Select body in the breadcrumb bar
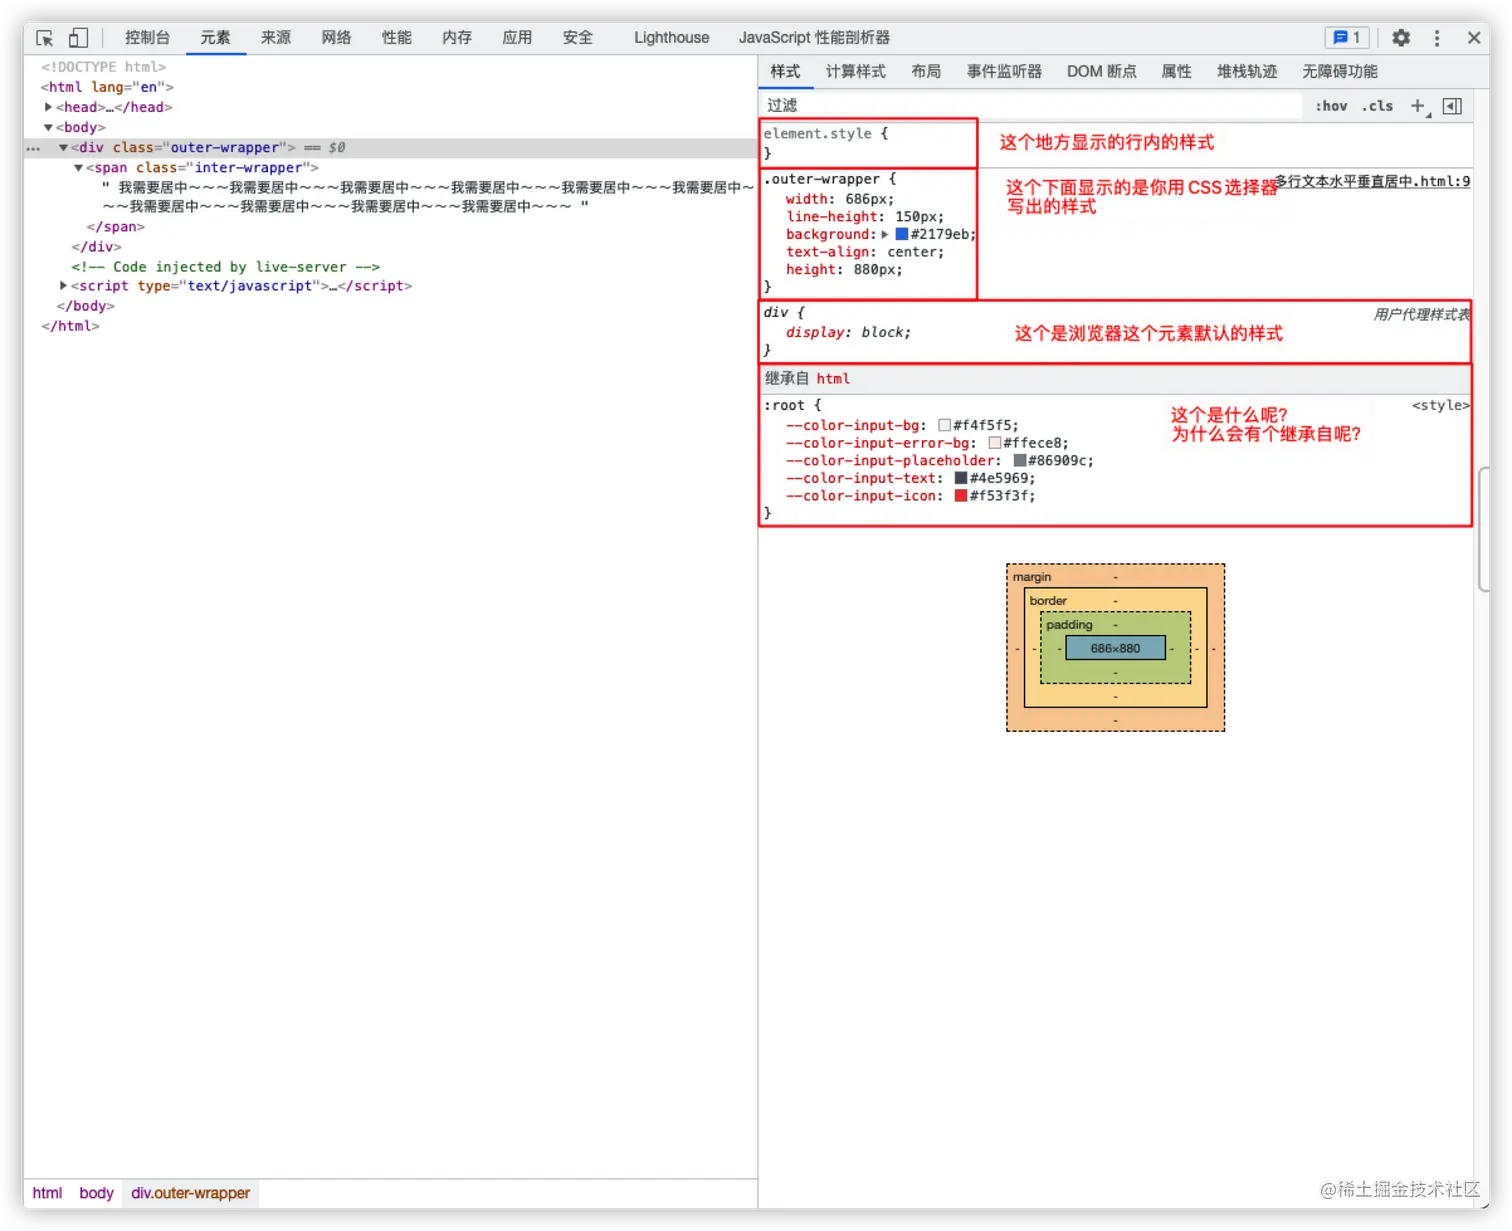Image resolution: width=1512 pixels, height=1231 pixels. coord(96,1193)
